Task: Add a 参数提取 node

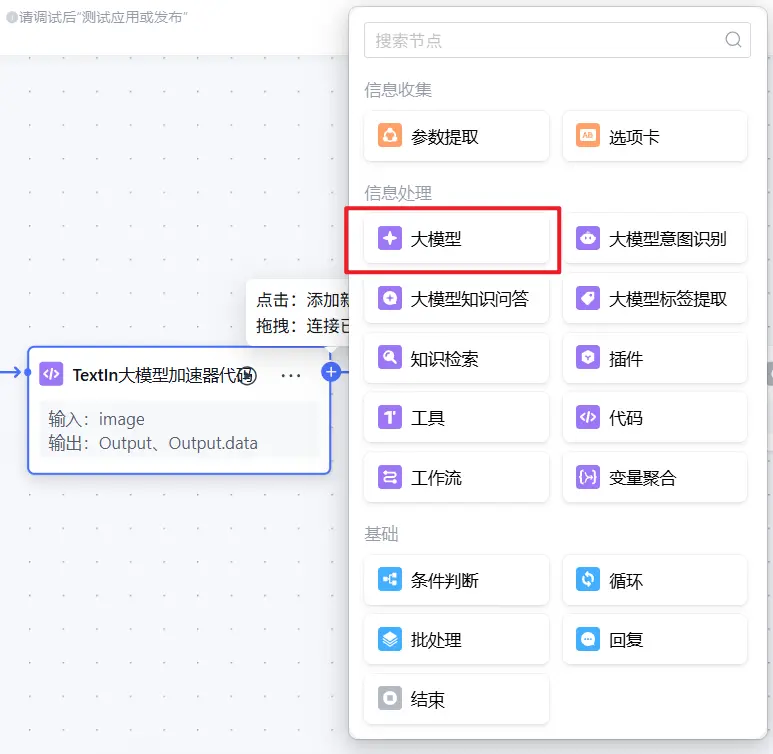Action: pos(456,136)
